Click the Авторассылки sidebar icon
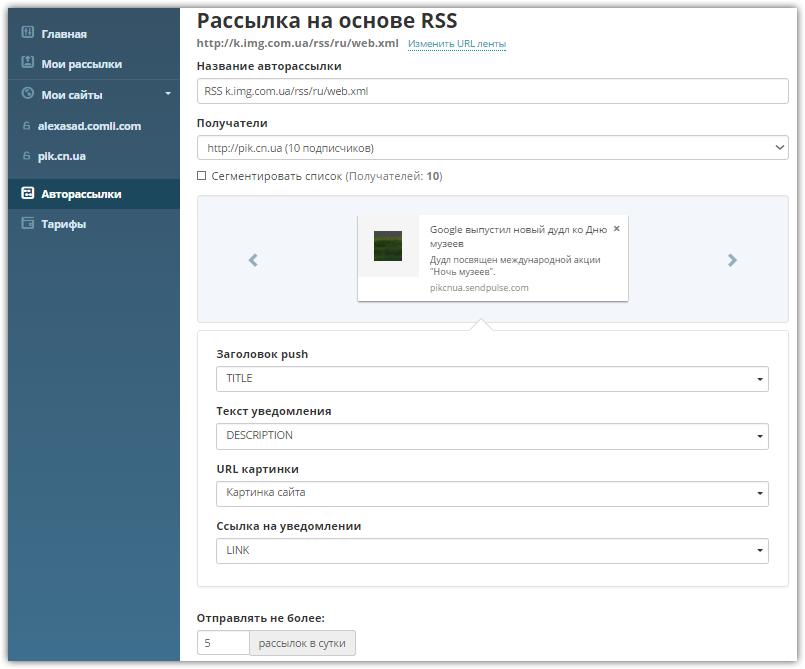The height and width of the screenshot is (669, 805). click(28, 193)
